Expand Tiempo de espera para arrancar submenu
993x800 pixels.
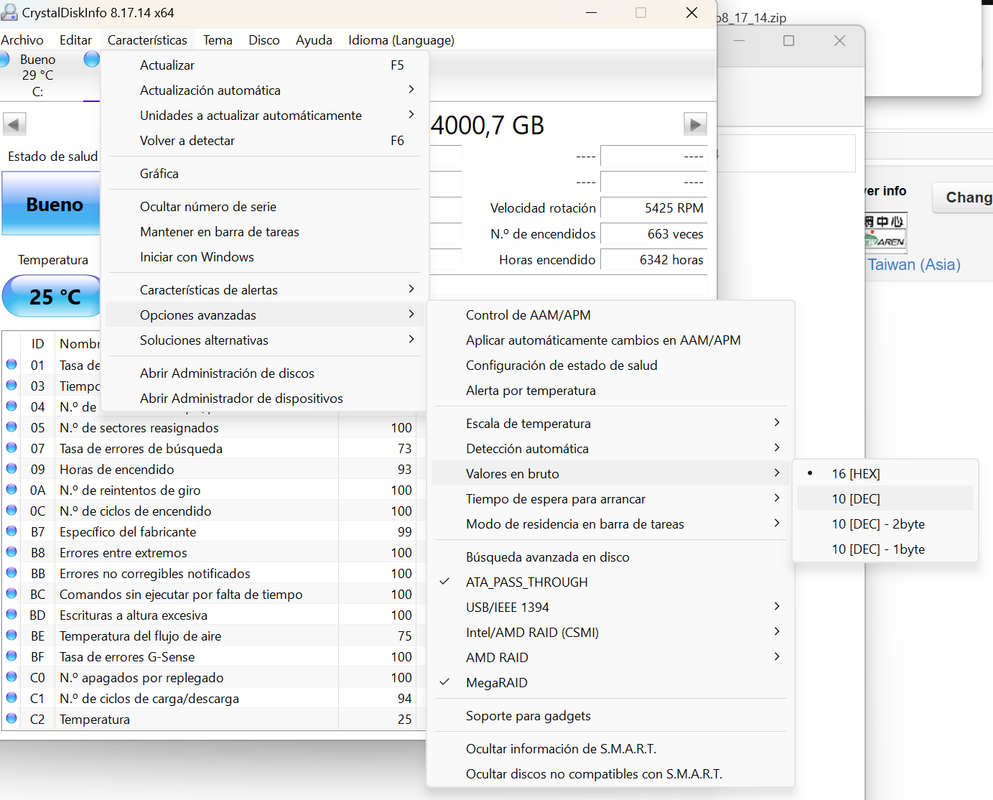tap(610, 499)
